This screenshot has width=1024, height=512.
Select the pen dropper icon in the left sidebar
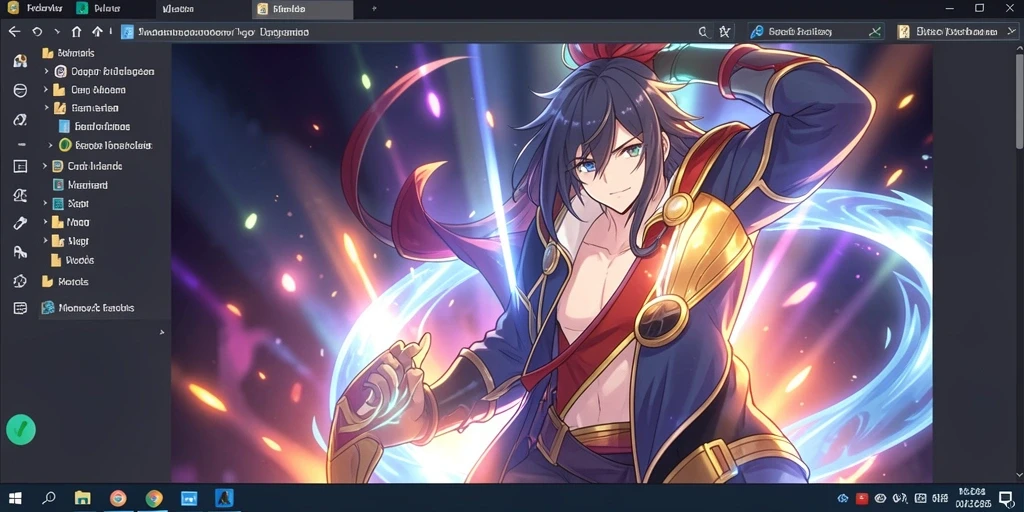(20, 223)
